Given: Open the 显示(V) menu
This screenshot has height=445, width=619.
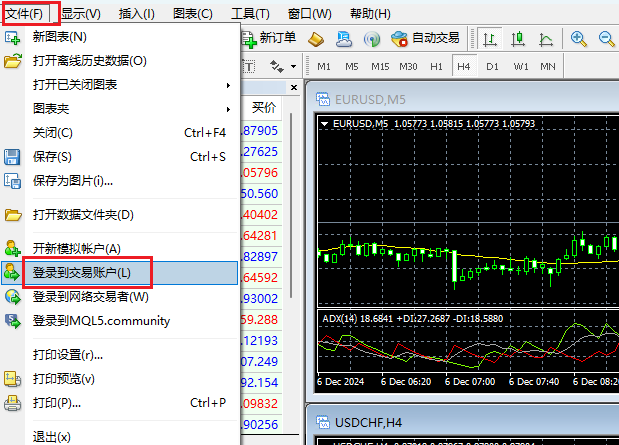Looking at the screenshot, I should coord(81,14).
